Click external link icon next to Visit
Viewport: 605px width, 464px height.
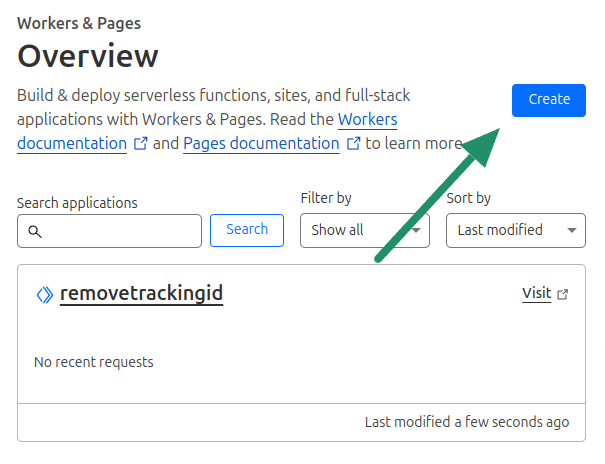pyautogui.click(x=563, y=294)
